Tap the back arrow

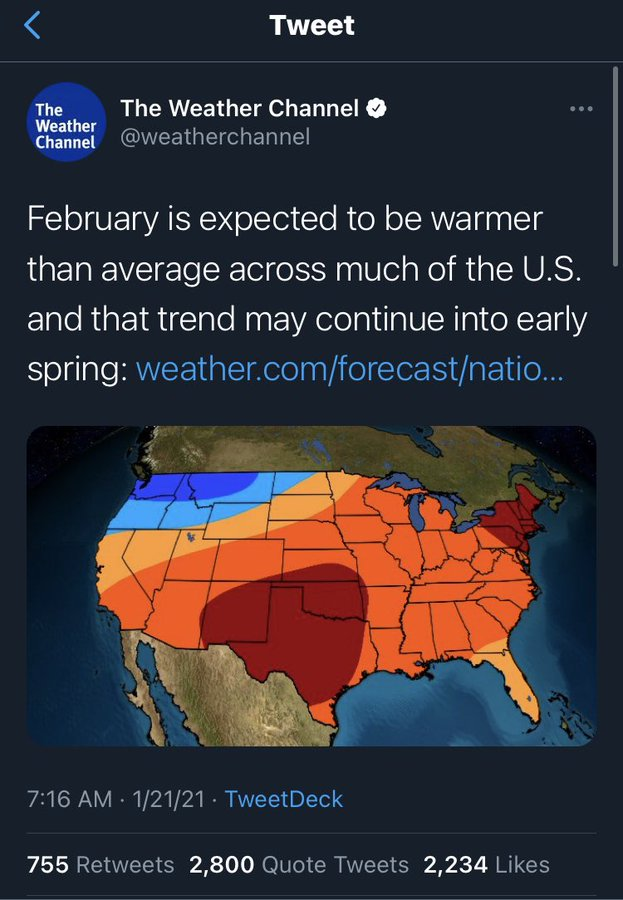tap(33, 27)
